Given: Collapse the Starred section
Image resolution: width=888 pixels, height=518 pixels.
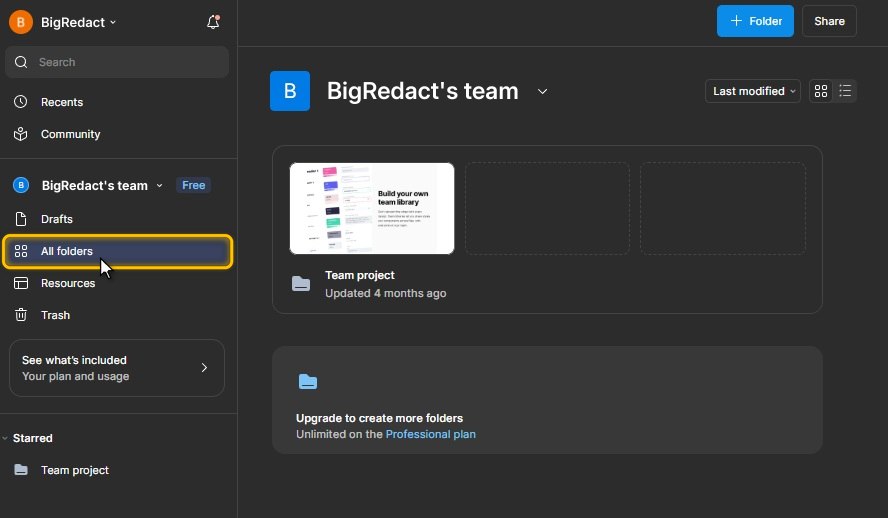Looking at the screenshot, I should click(x=5, y=438).
